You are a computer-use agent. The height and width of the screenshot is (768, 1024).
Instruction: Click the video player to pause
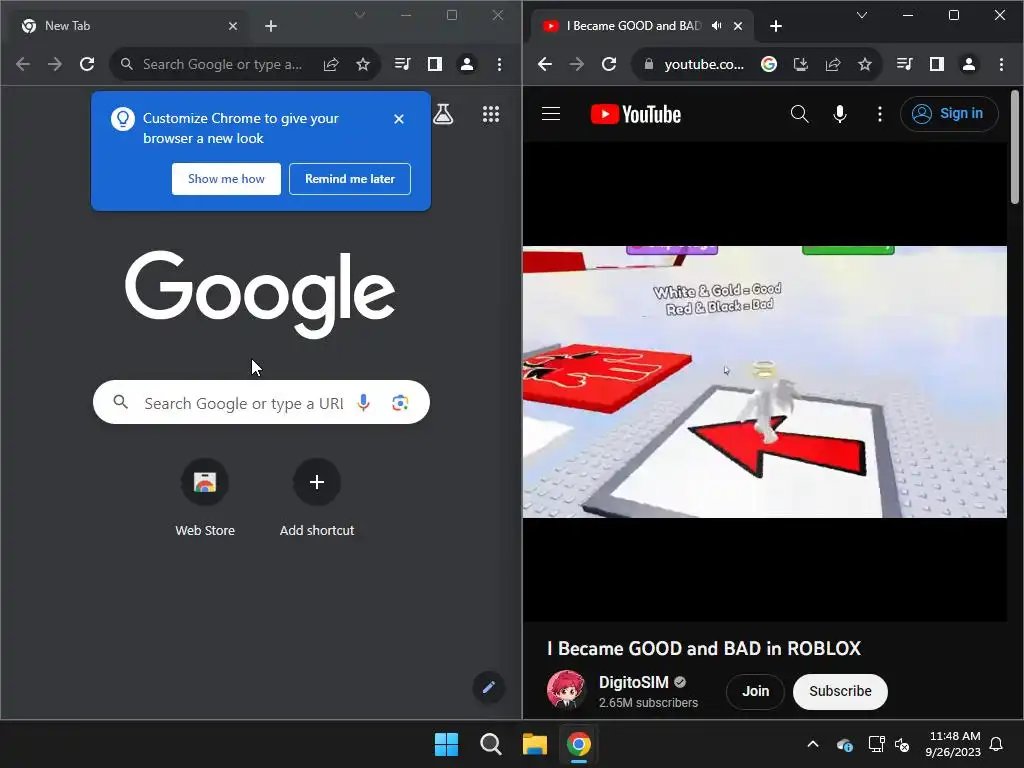click(765, 382)
